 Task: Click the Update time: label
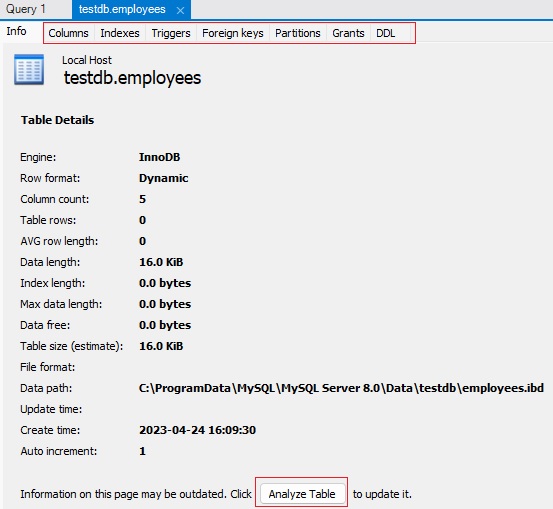[51, 409]
